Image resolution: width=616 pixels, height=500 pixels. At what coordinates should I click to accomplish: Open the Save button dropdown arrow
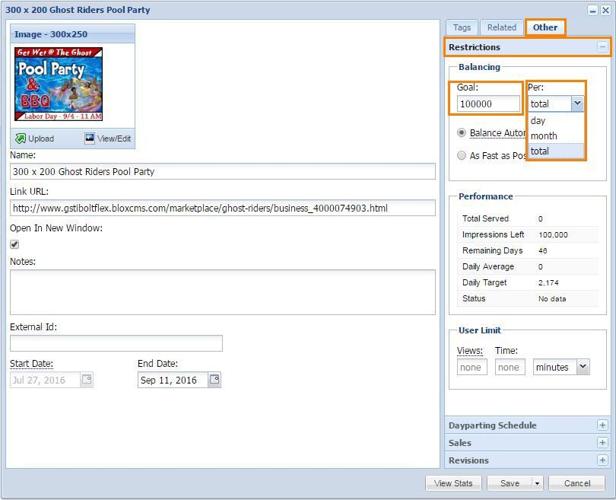pos(537,484)
